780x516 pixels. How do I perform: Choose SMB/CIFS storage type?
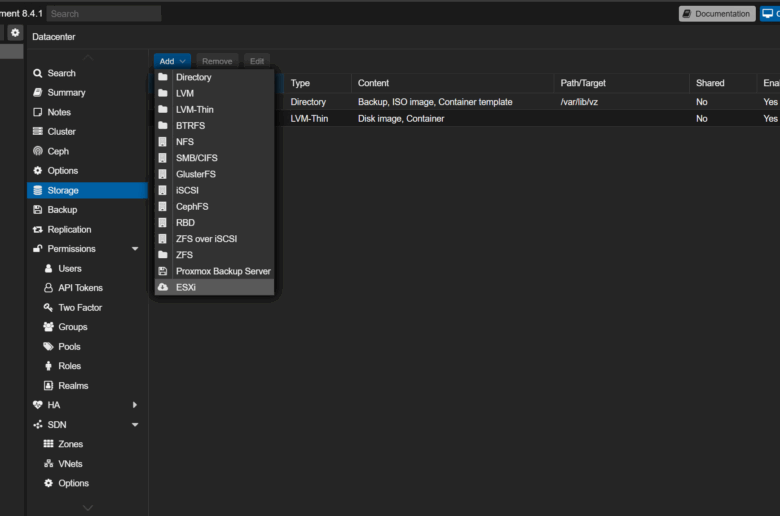(214, 158)
